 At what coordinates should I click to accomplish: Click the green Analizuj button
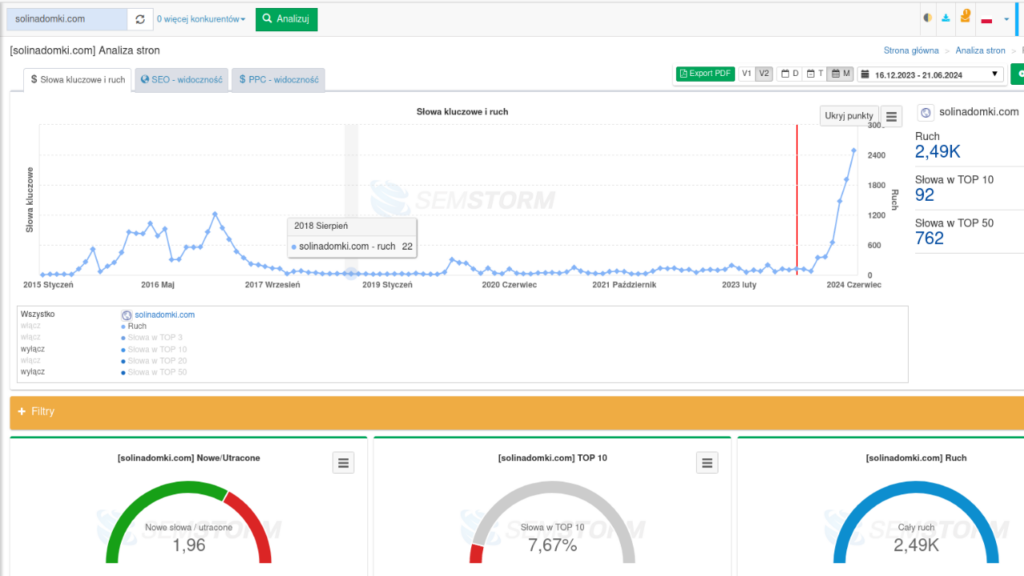point(286,19)
